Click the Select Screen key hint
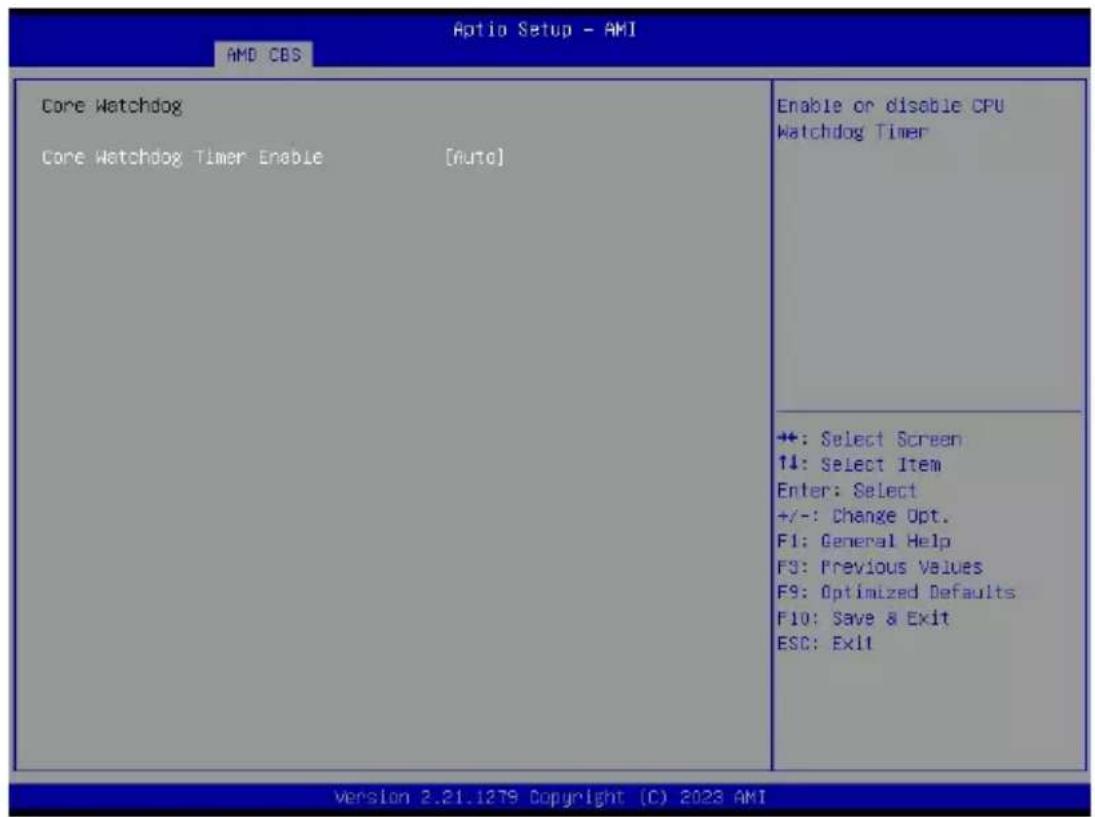 coord(869,439)
